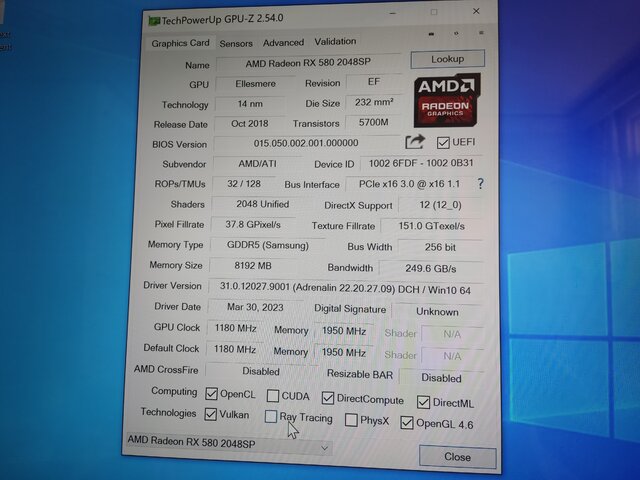
Task: Click the GPU value Ellesmere
Action: (x=256, y=84)
